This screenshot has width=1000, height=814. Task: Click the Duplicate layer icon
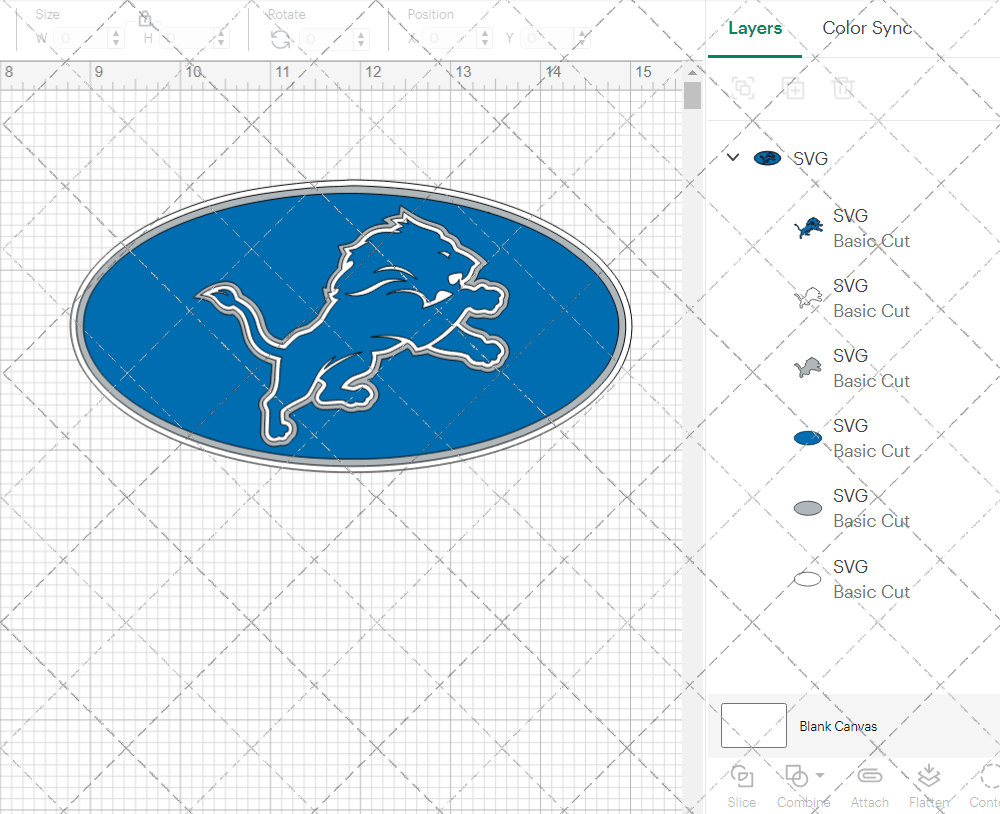click(794, 88)
